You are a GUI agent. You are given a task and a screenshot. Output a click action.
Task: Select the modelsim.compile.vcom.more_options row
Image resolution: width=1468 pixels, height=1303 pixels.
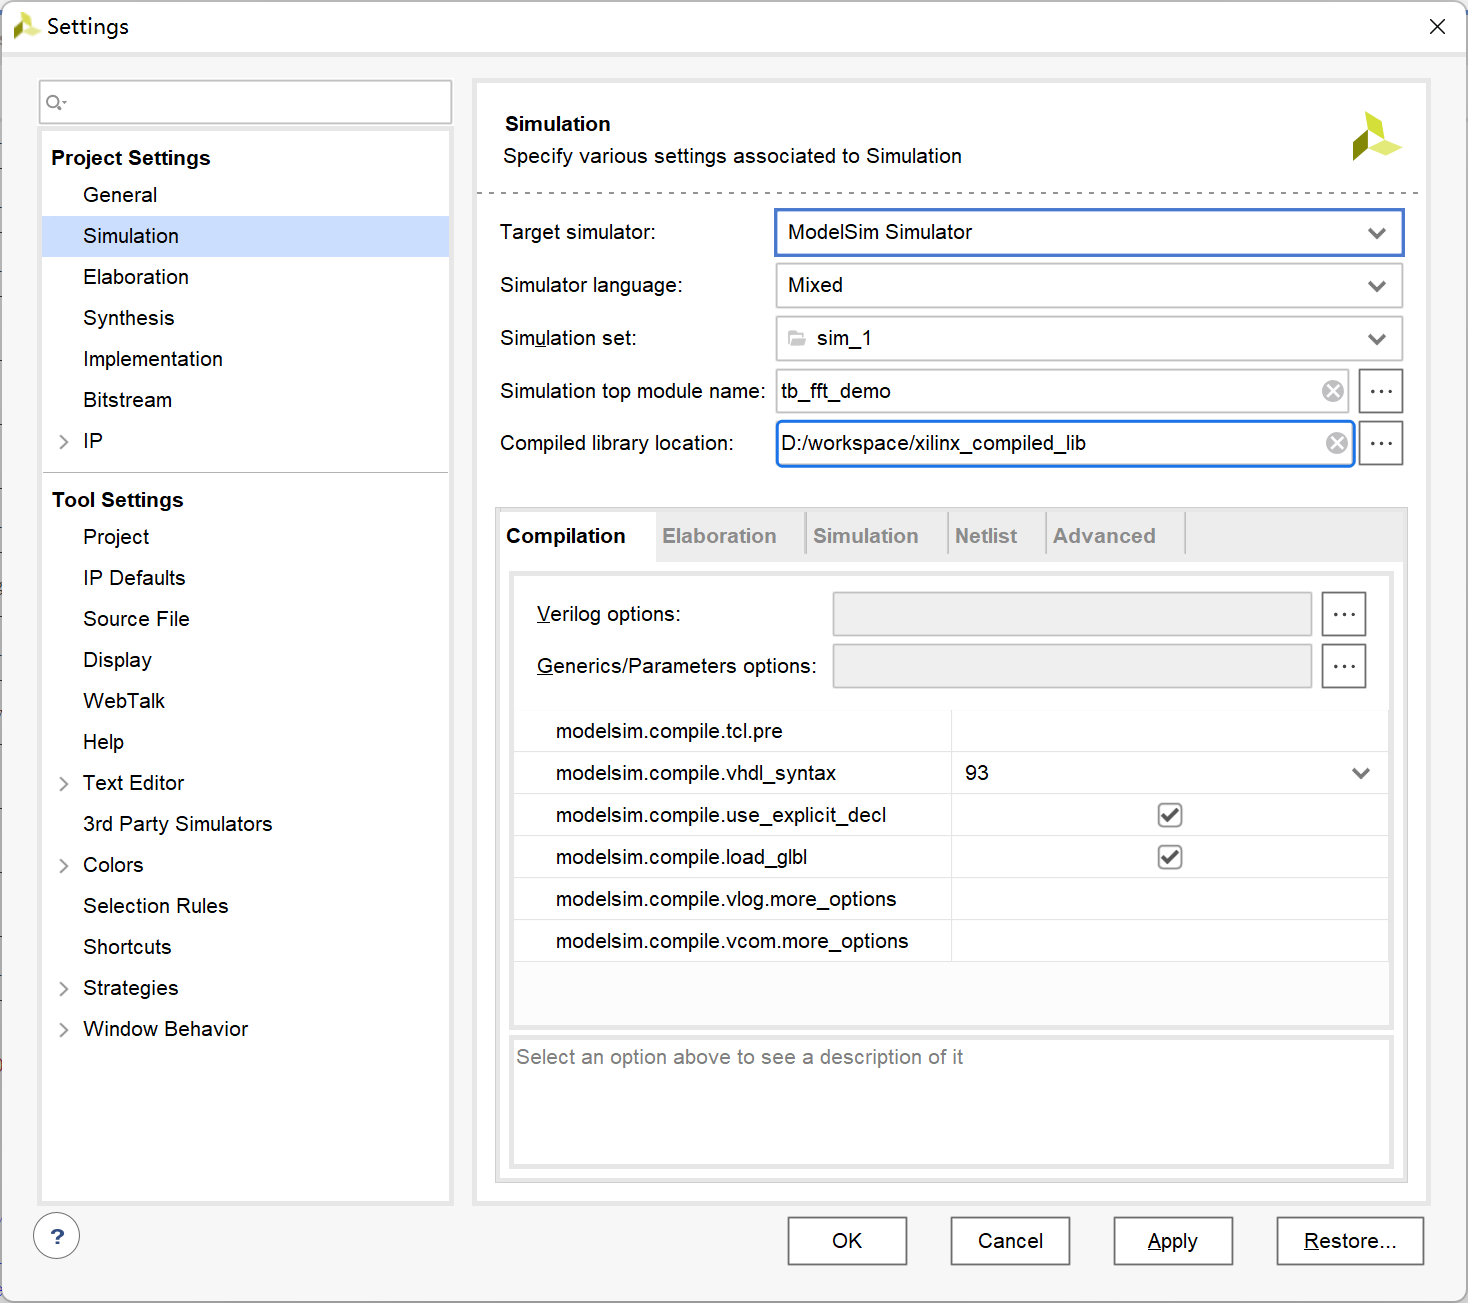tap(951, 941)
